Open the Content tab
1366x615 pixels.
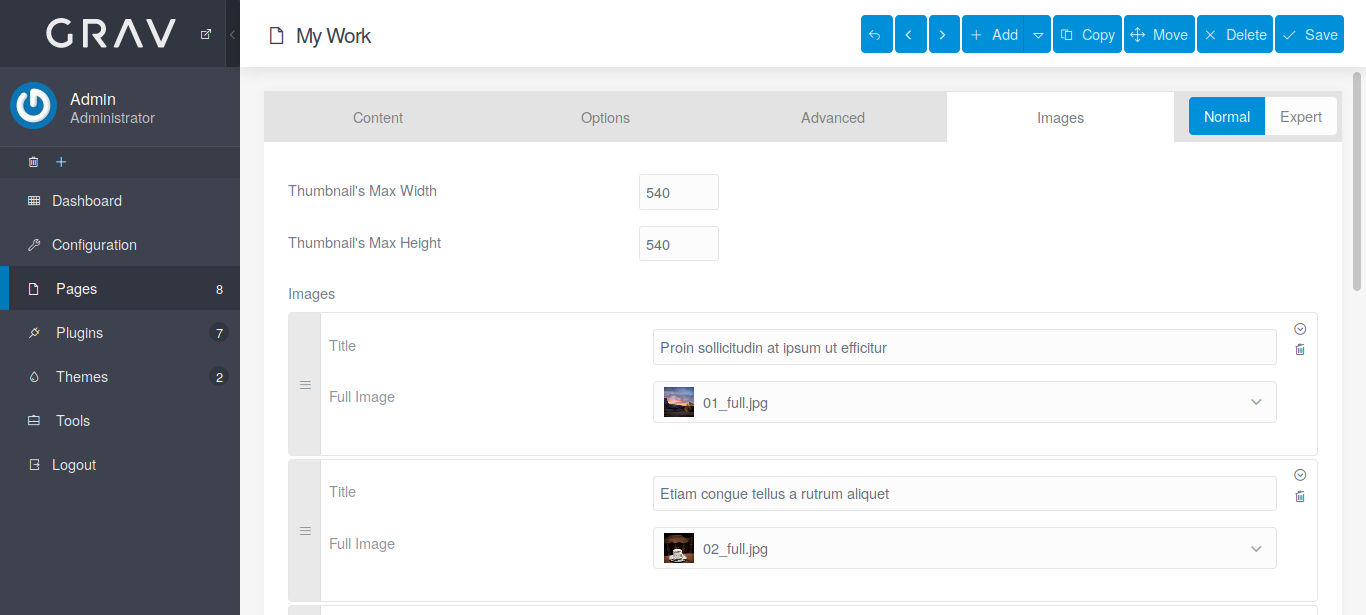click(378, 117)
